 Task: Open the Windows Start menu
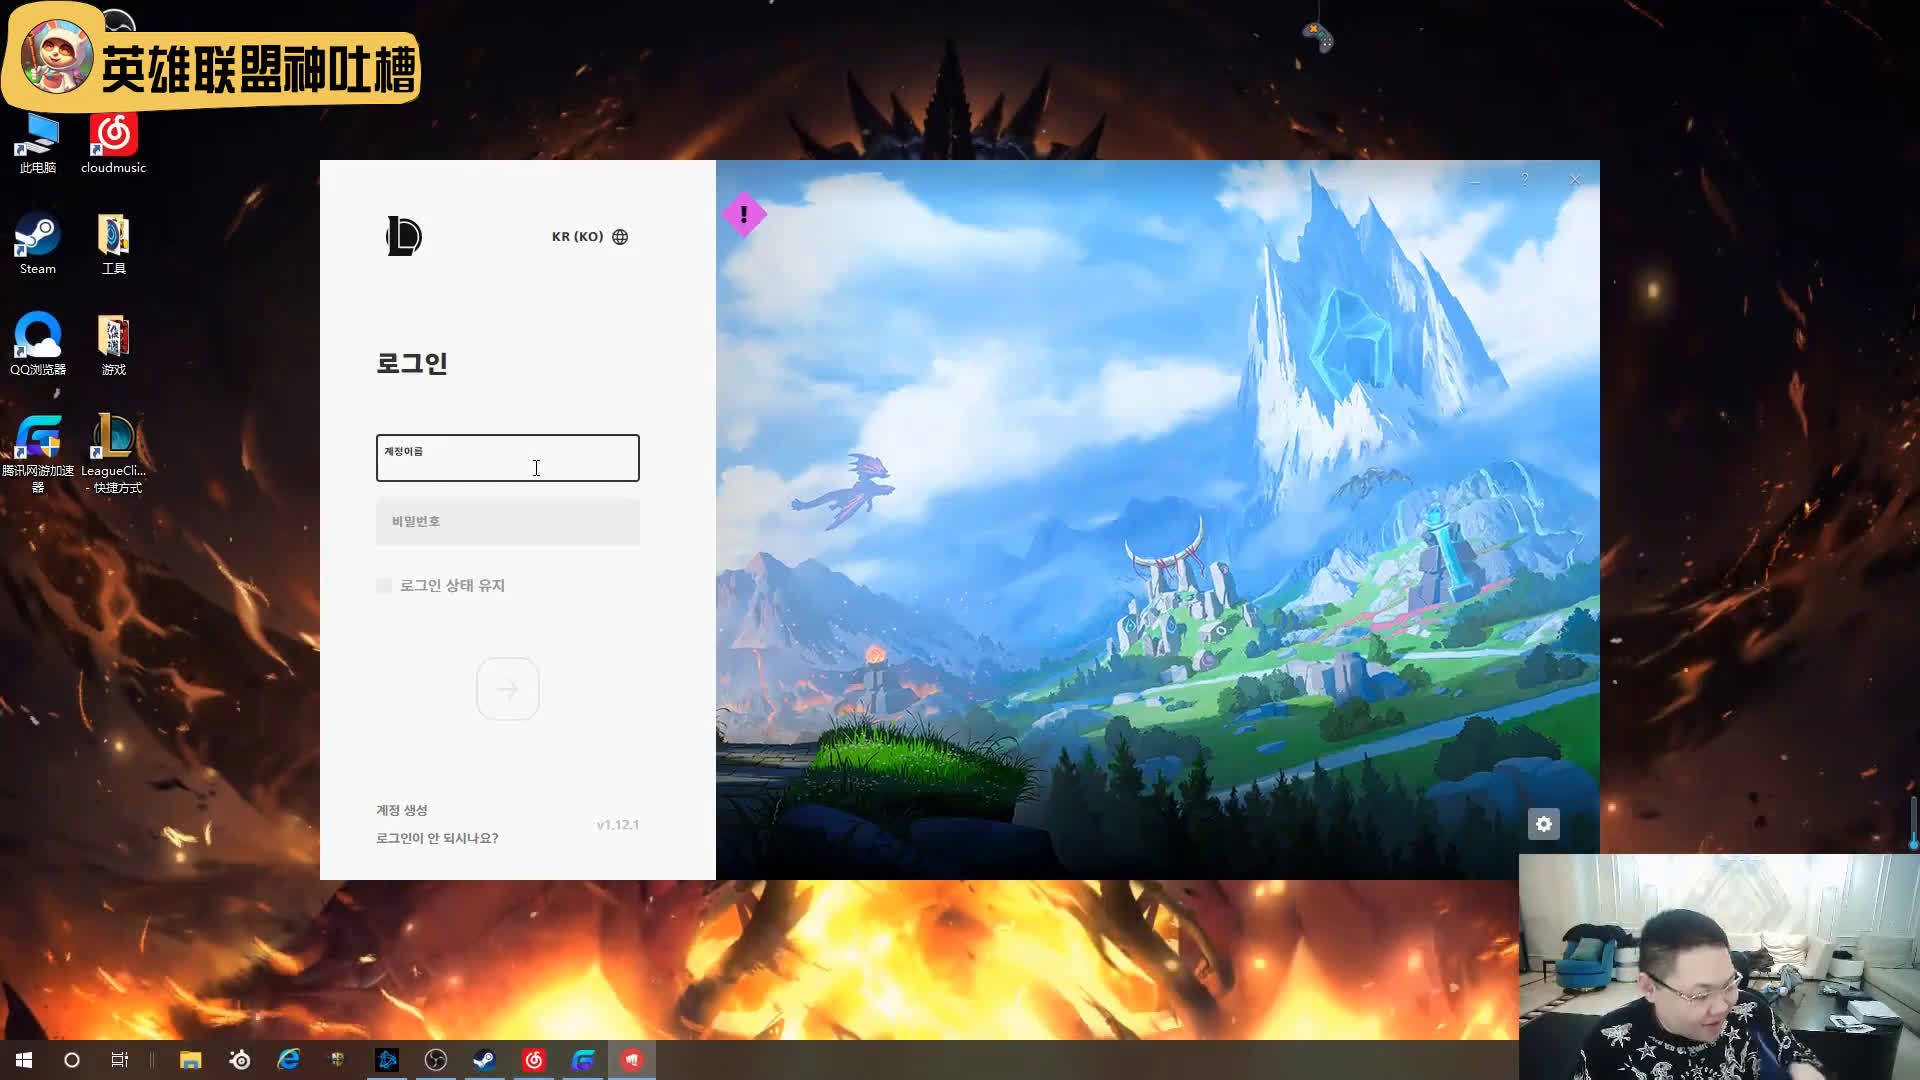[x=24, y=1060]
